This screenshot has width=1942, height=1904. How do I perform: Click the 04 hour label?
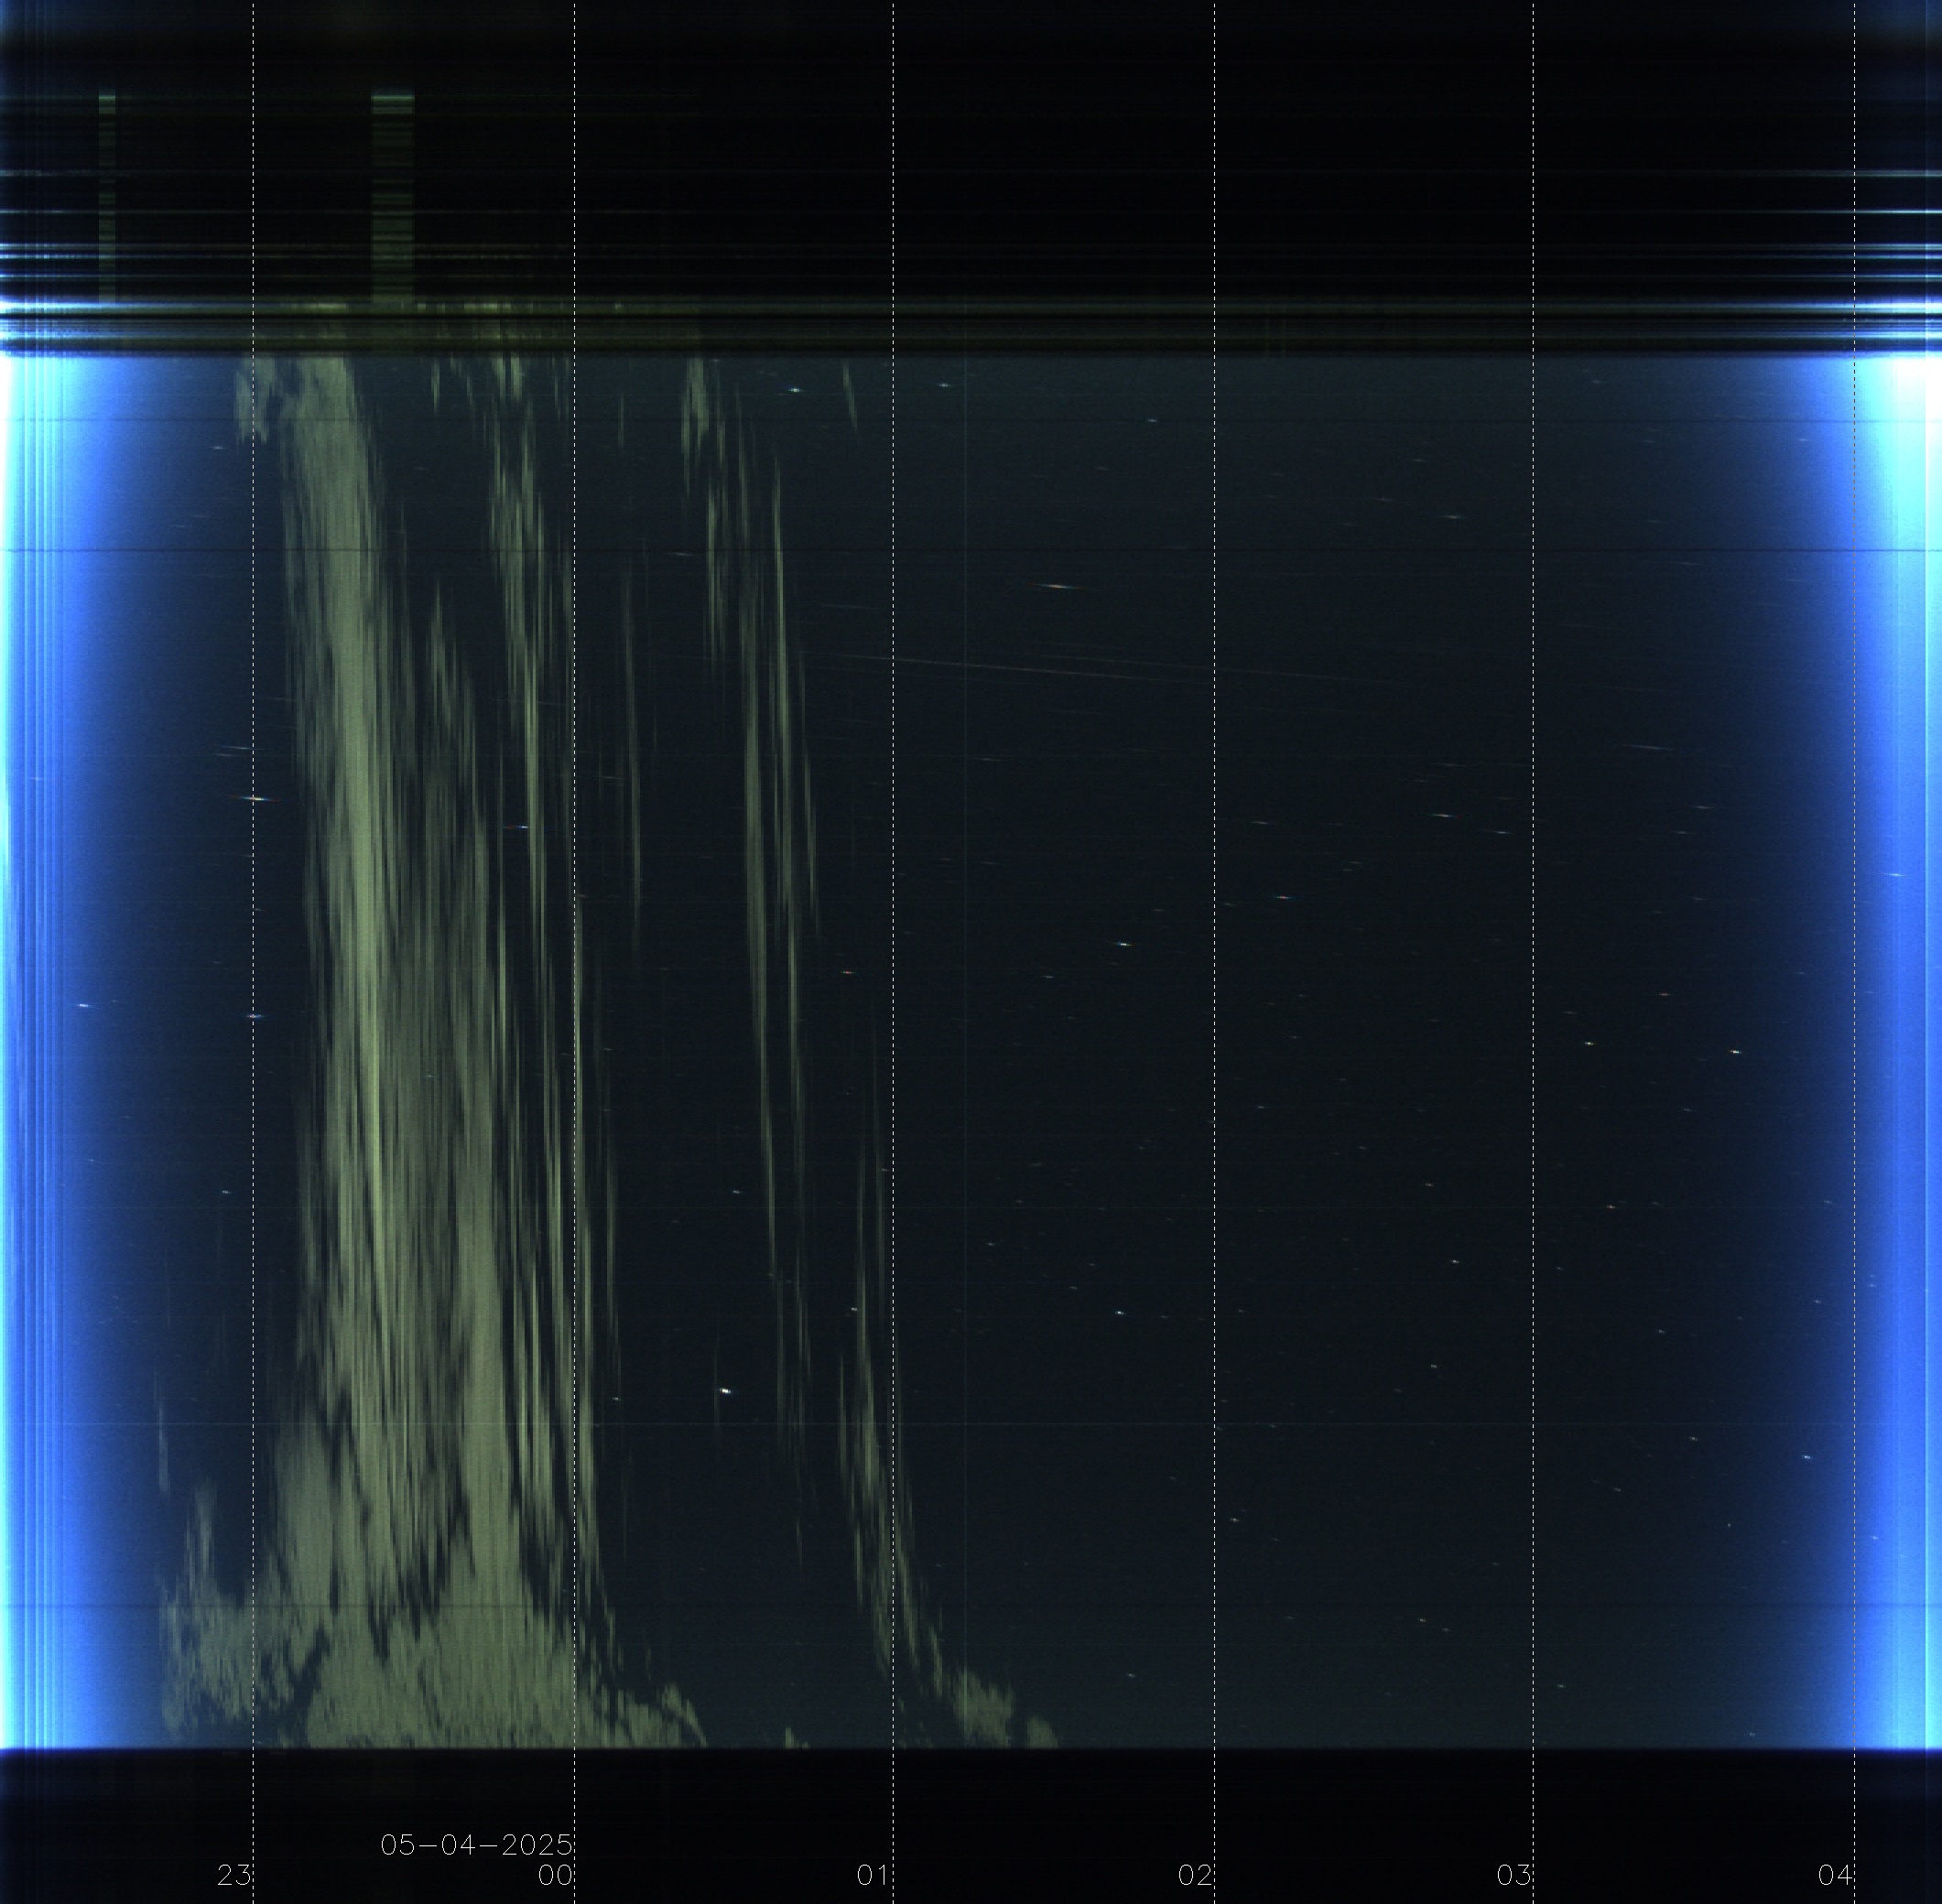(1836, 1875)
